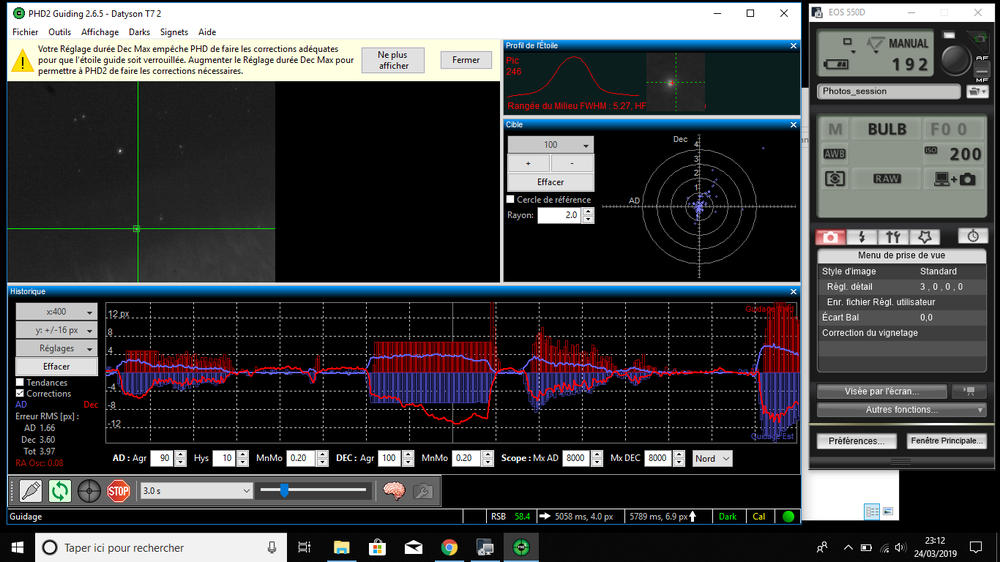Expand the Autres fonctions dropdown

click(x=902, y=410)
